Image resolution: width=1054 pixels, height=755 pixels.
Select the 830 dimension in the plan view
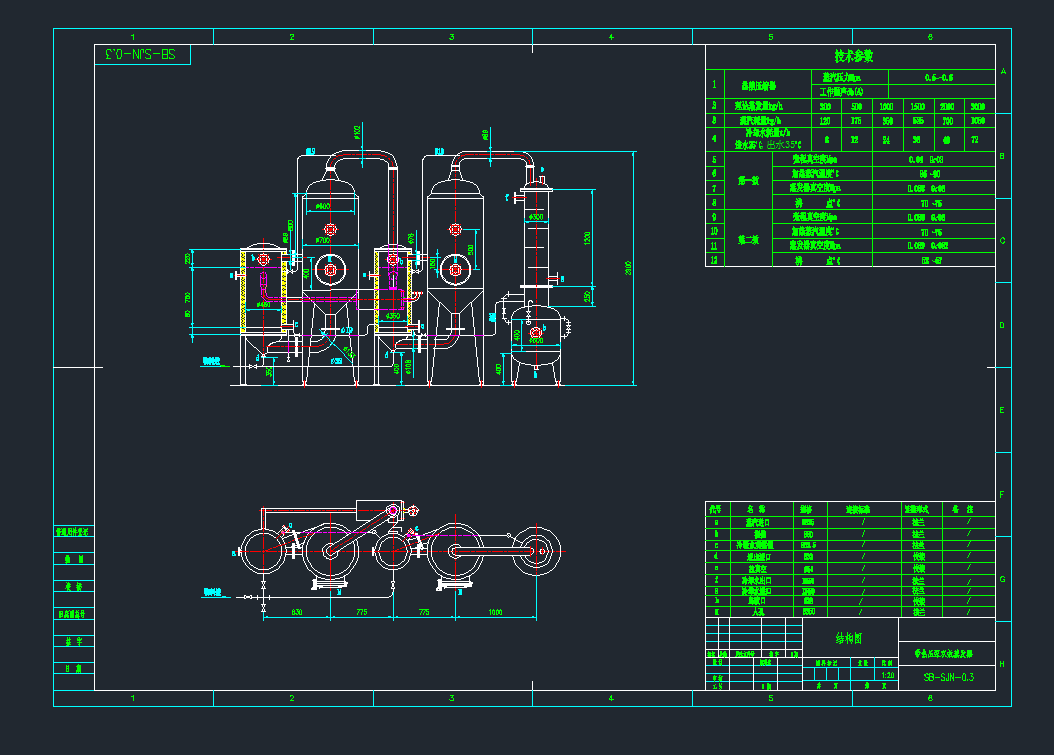297,611
